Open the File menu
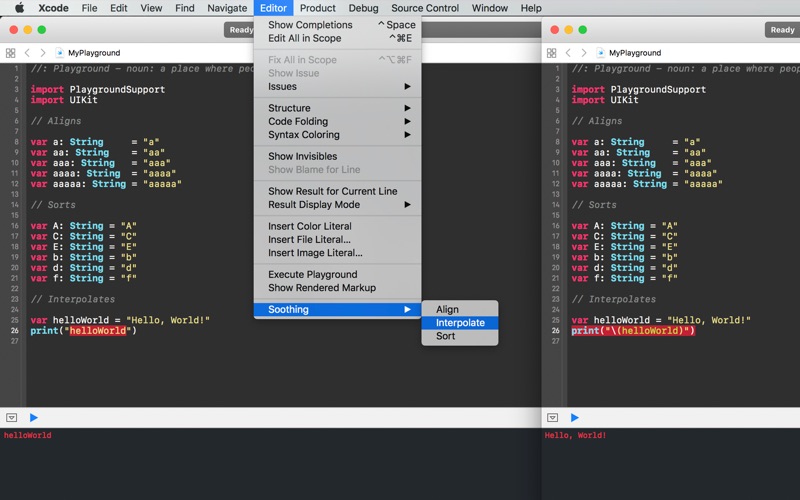 tap(89, 8)
